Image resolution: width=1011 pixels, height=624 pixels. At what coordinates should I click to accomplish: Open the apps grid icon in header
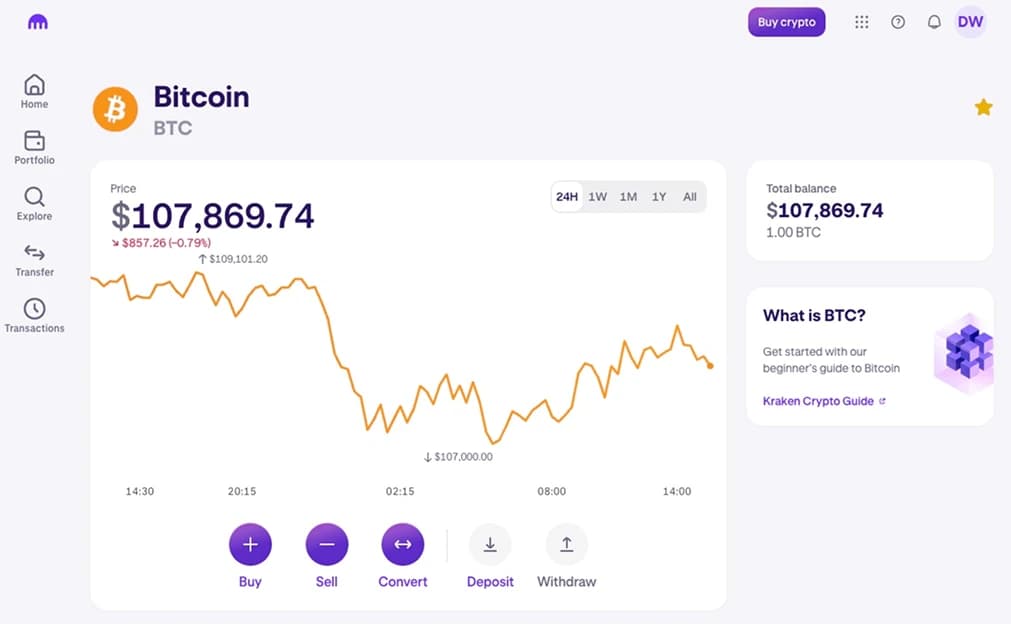[x=861, y=22]
